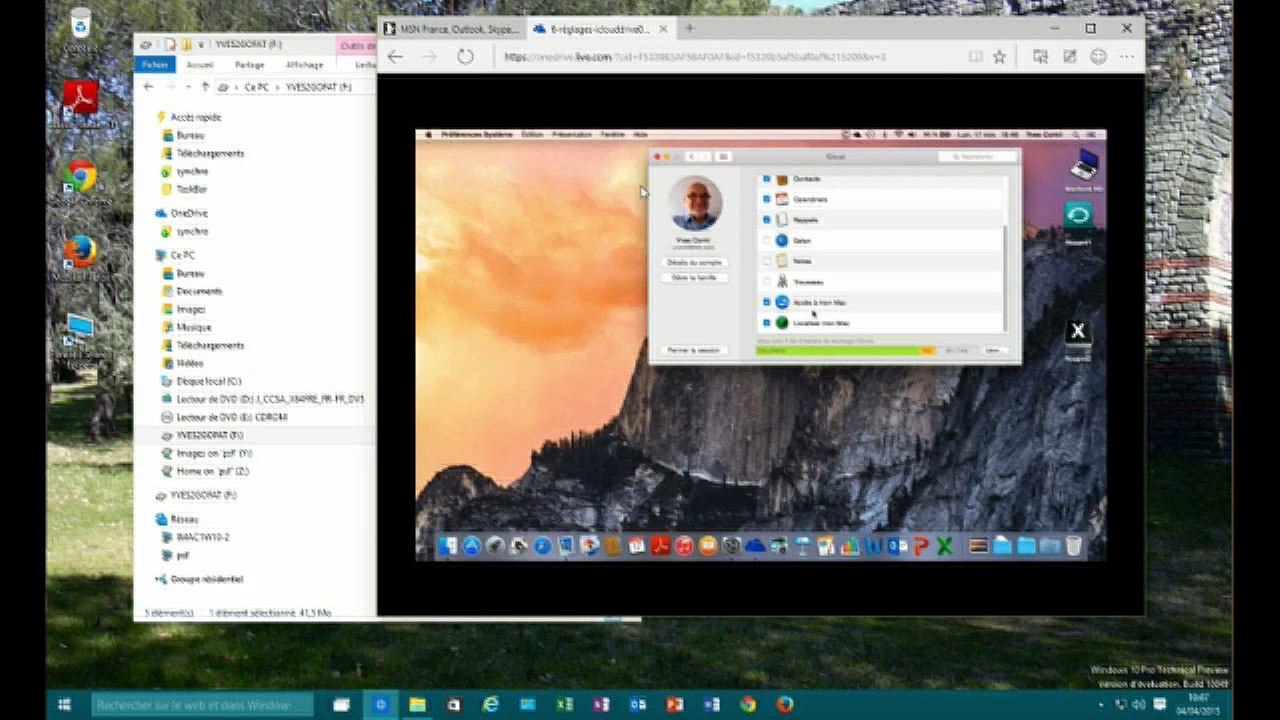Collapse the Ce PC tree node

coord(148,255)
